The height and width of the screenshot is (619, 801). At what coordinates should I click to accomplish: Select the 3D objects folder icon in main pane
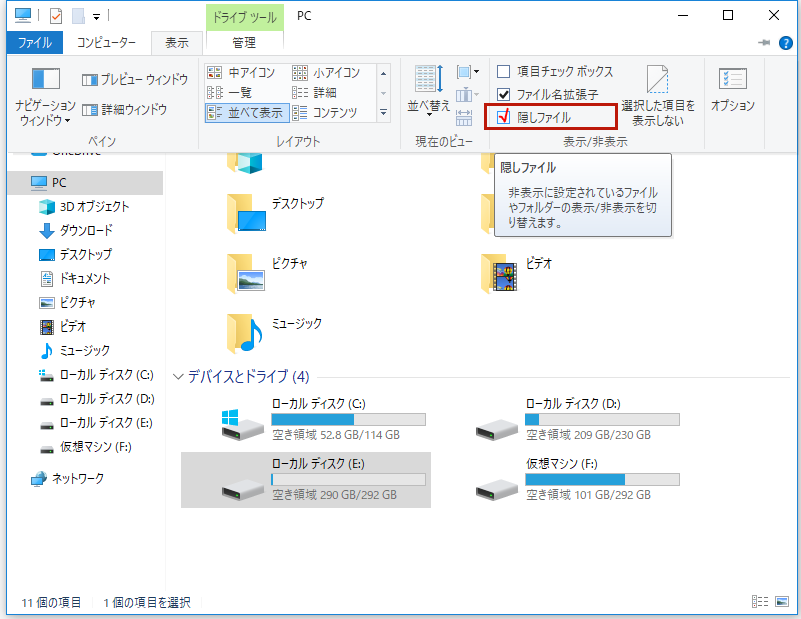click(x=245, y=163)
